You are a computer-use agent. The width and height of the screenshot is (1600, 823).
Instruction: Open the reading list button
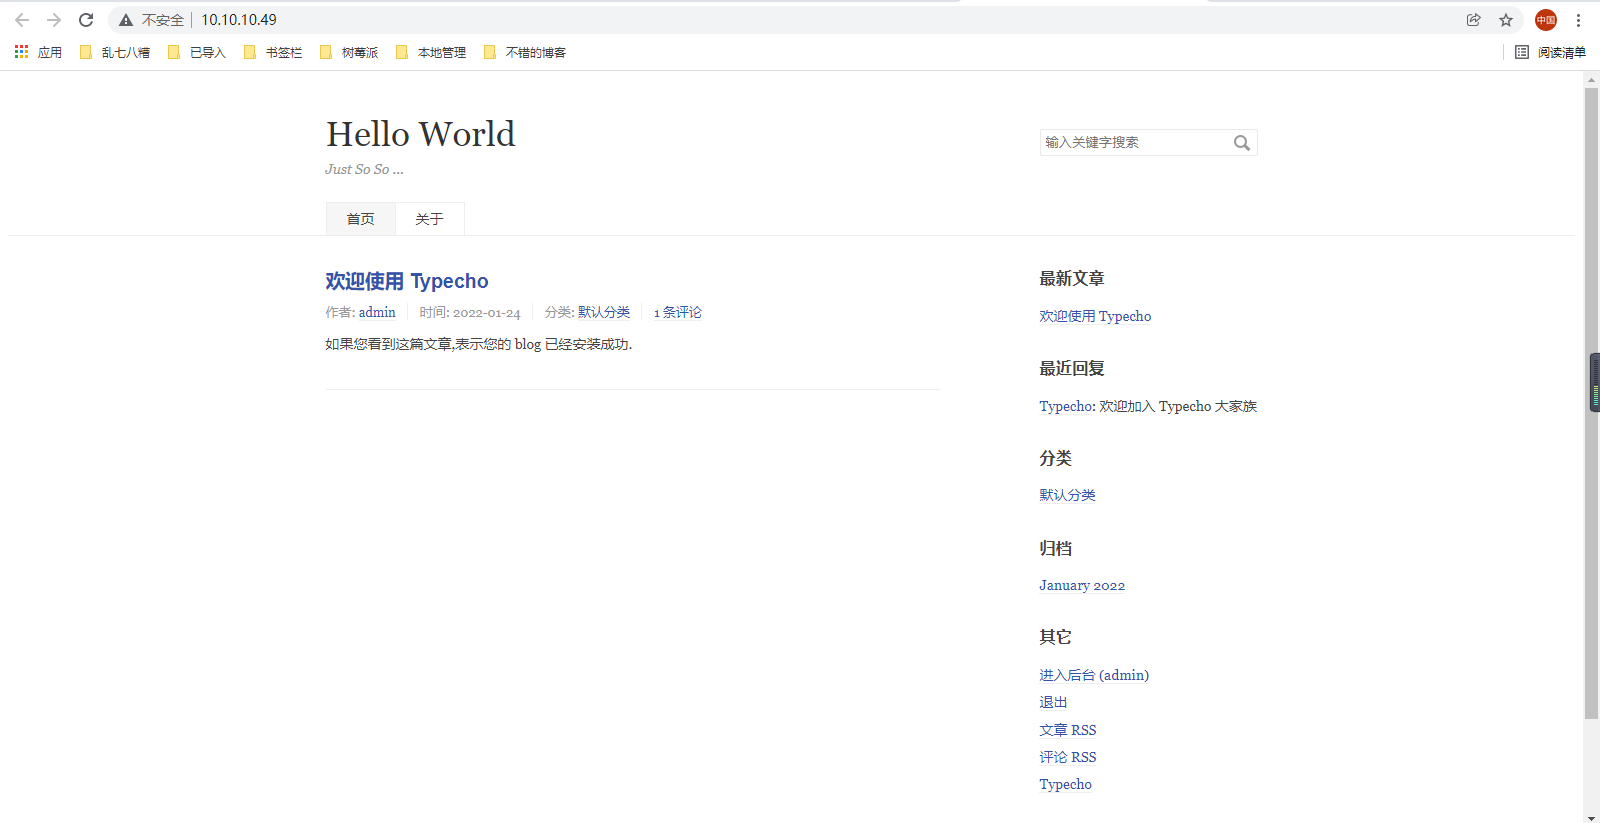[x=1550, y=52]
